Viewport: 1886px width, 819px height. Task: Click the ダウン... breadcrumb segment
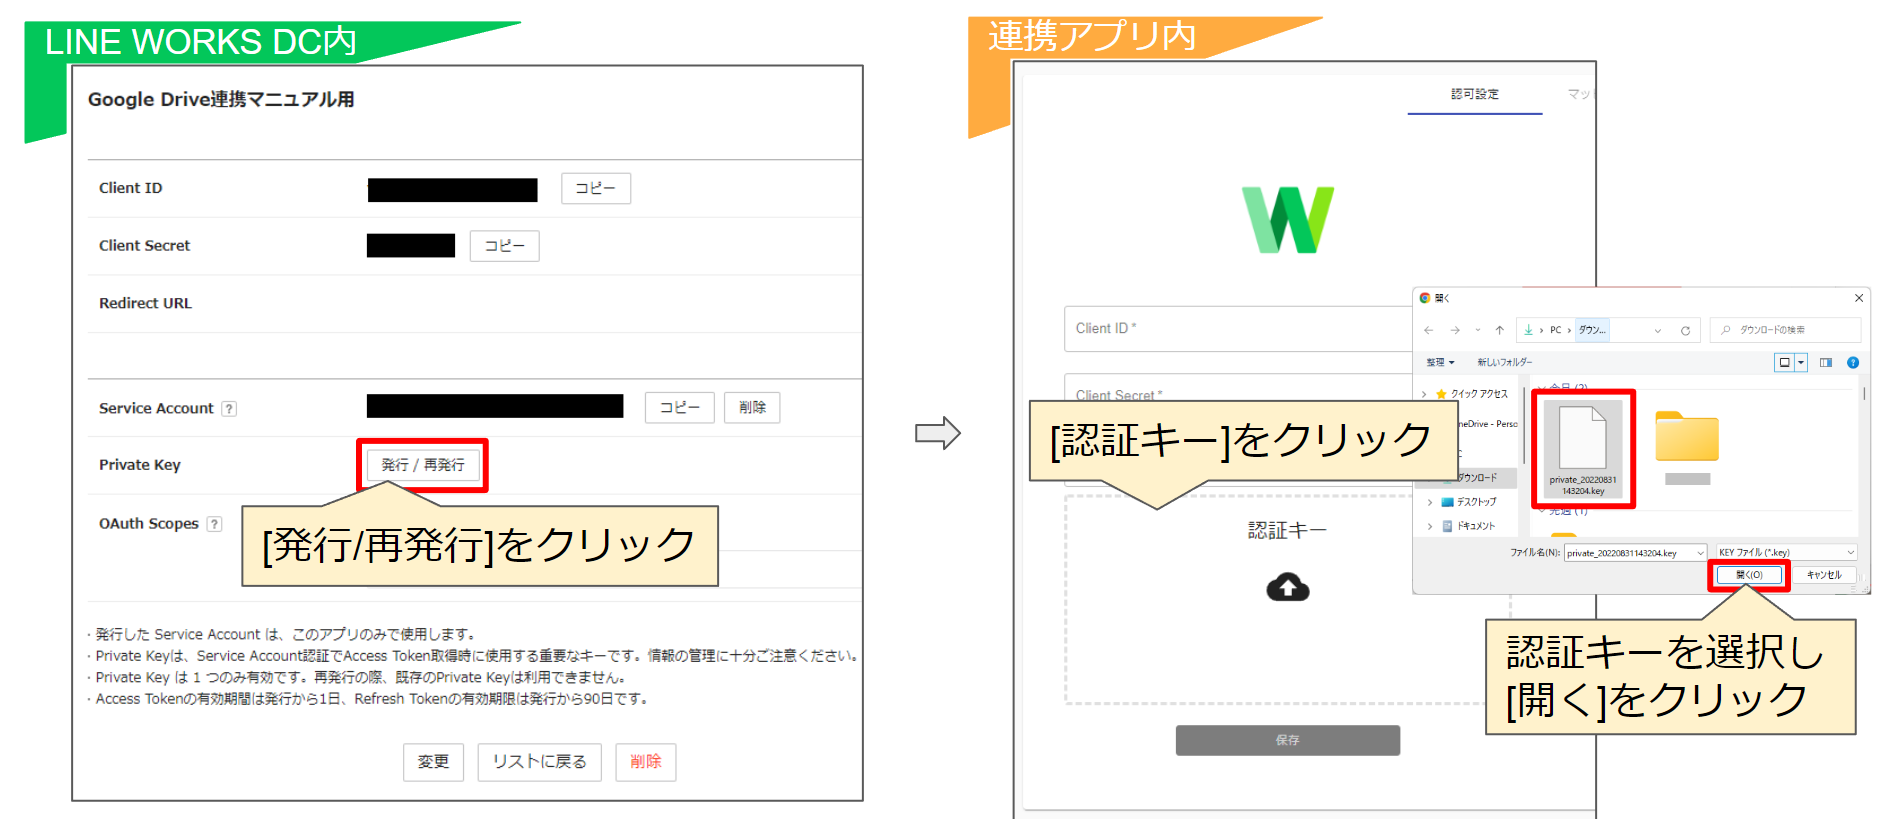click(1592, 330)
